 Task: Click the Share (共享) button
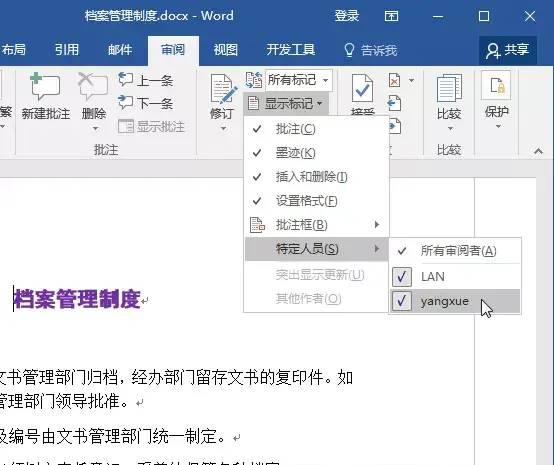click(x=508, y=50)
